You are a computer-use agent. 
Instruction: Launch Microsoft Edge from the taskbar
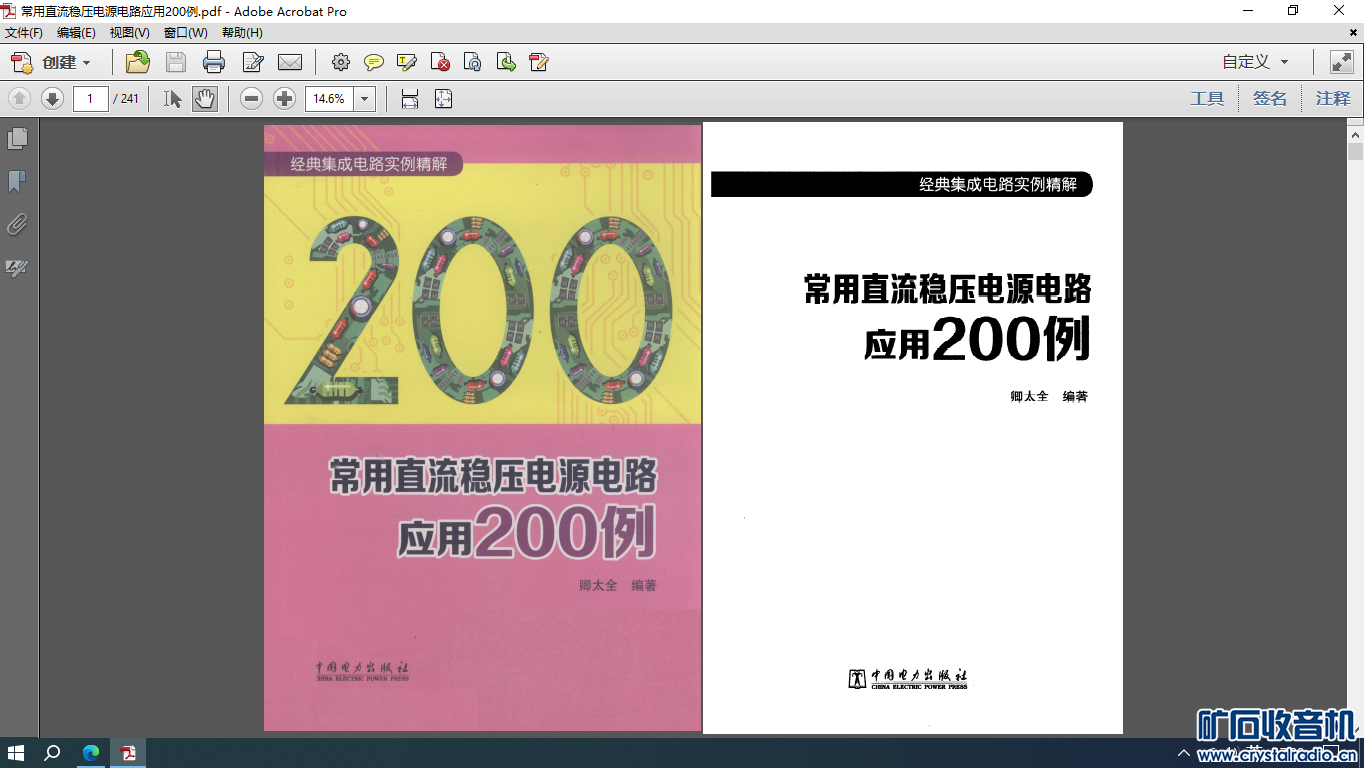click(91, 753)
